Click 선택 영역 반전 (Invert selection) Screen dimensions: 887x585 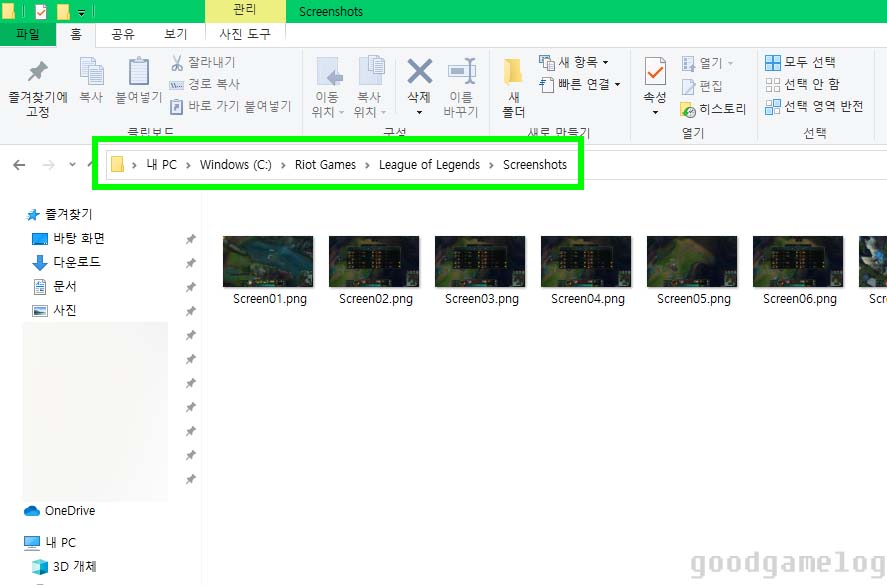click(x=814, y=106)
